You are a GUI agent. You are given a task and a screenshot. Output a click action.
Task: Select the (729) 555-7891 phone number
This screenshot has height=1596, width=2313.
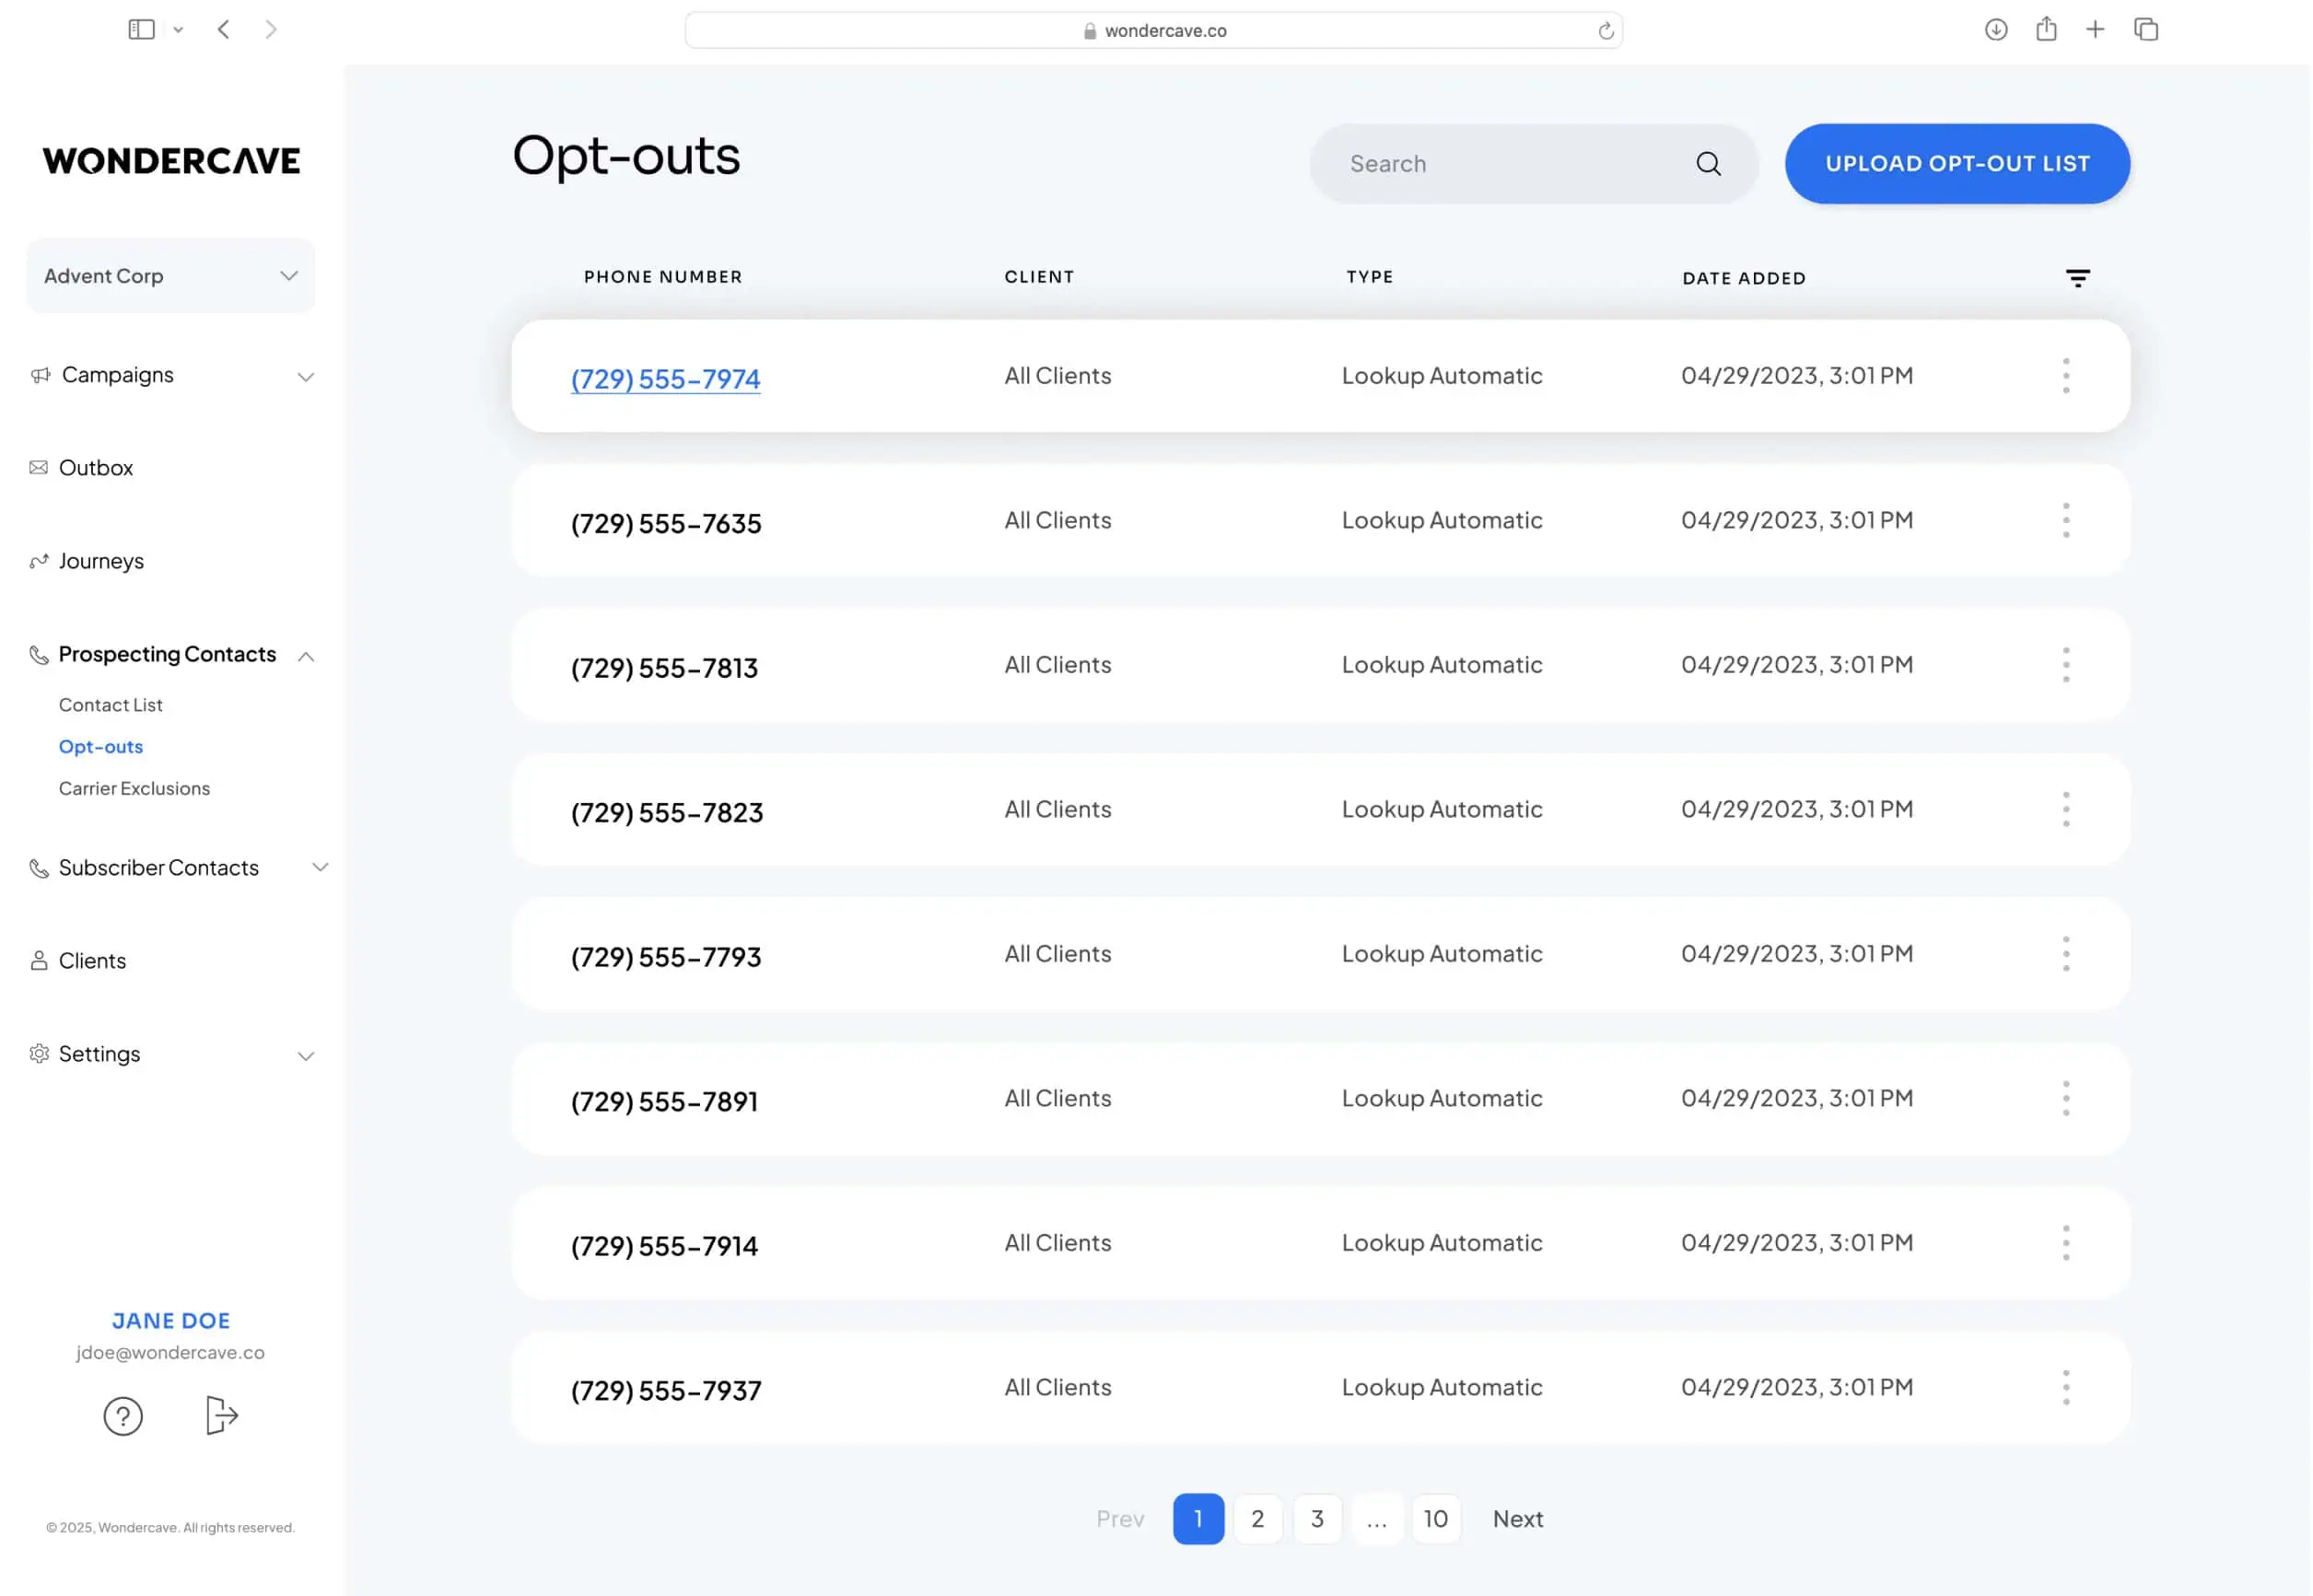(x=664, y=1102)
